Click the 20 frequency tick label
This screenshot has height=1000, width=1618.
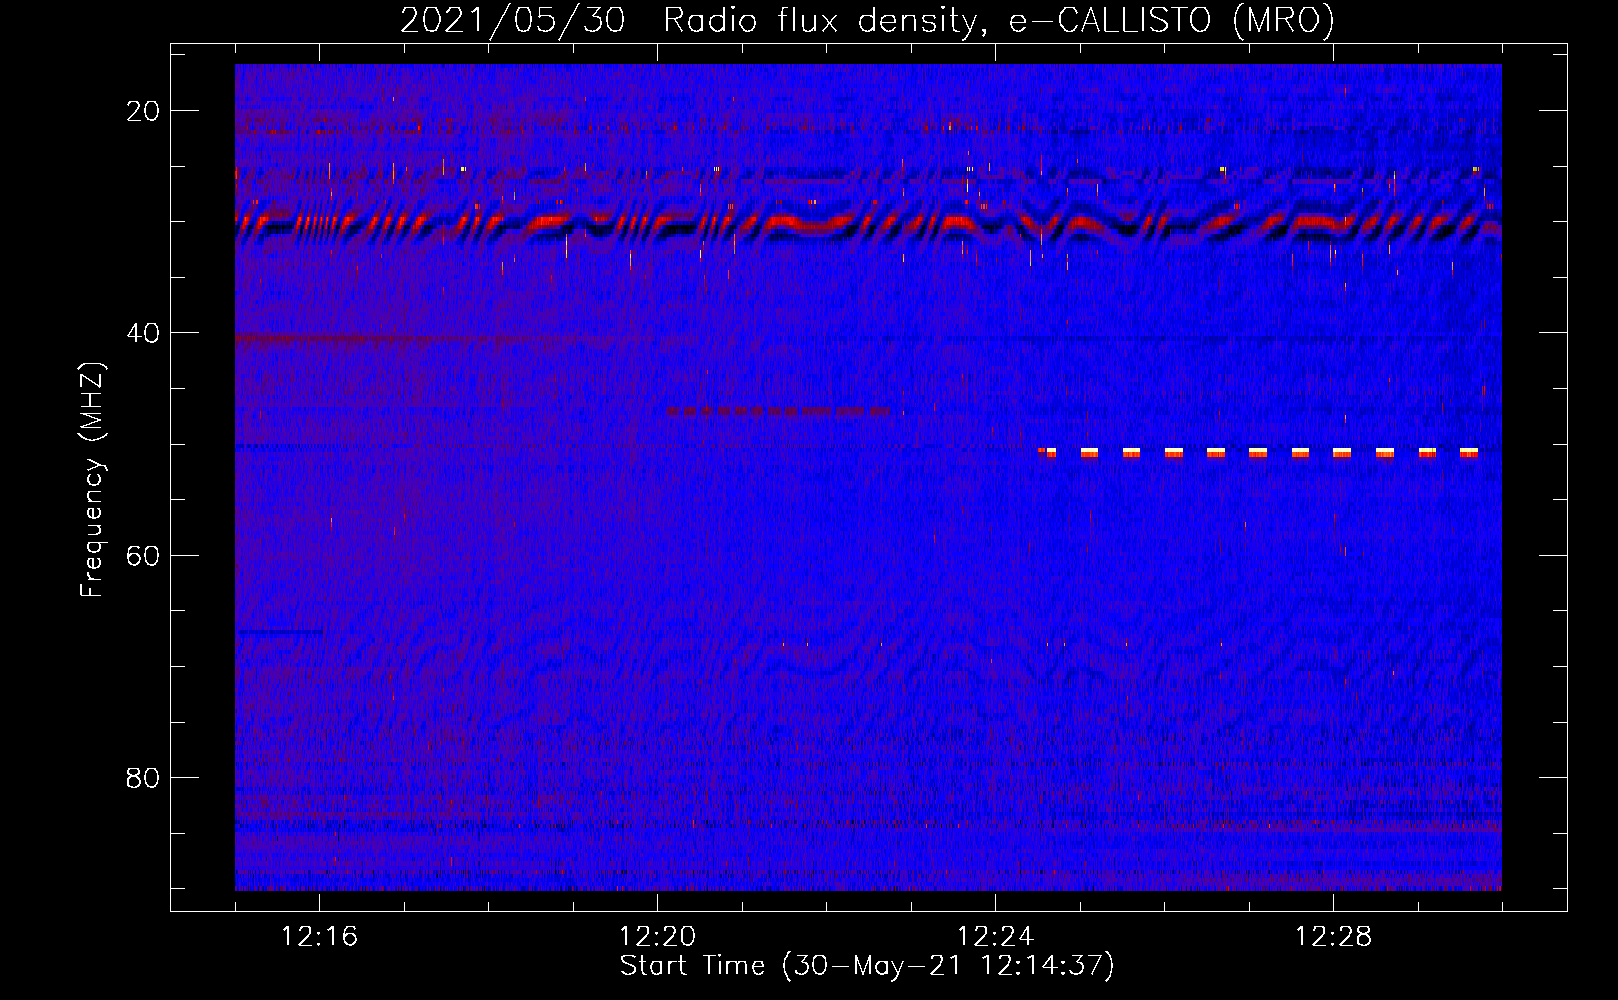click(143, 111)
